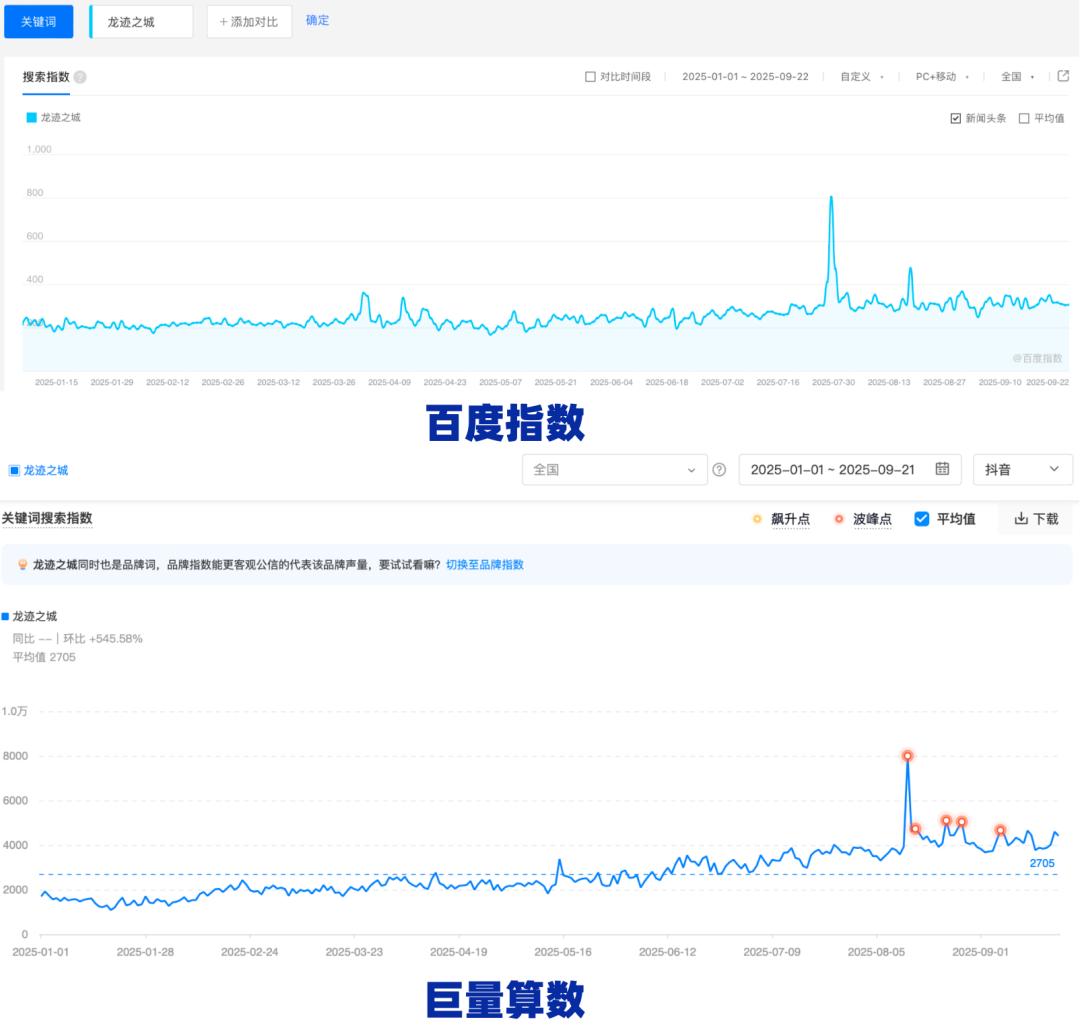The height and width of the screenshot is (1030, 1080).
Task: Toggle the blue 平均值 checkbox in 巨量算数
Action: click(x=922, y=519)
